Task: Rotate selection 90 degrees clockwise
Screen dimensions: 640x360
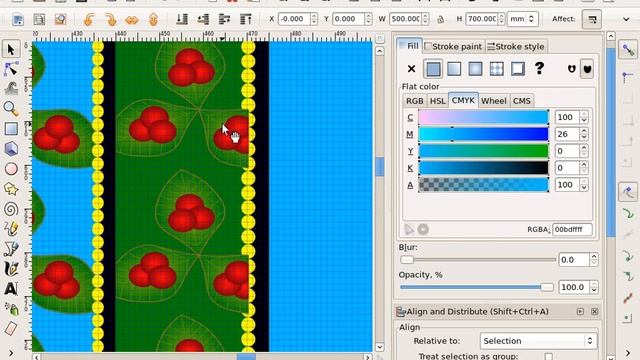Action: point(110,19)
